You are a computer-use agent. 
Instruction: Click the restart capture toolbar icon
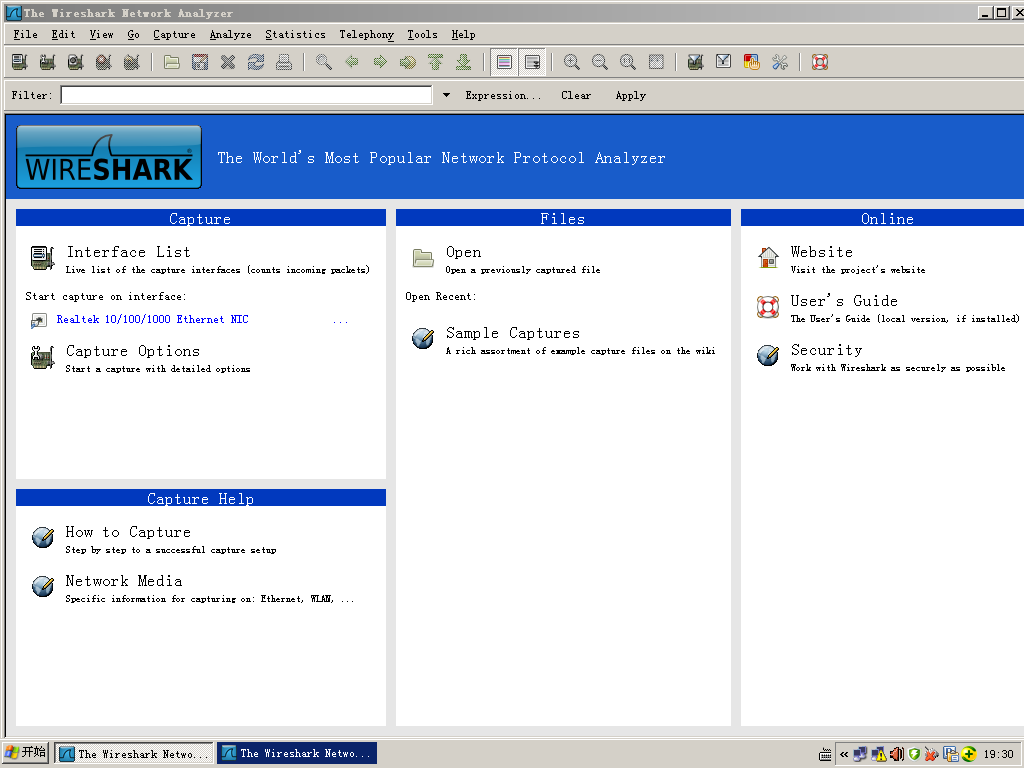(131, 62)
